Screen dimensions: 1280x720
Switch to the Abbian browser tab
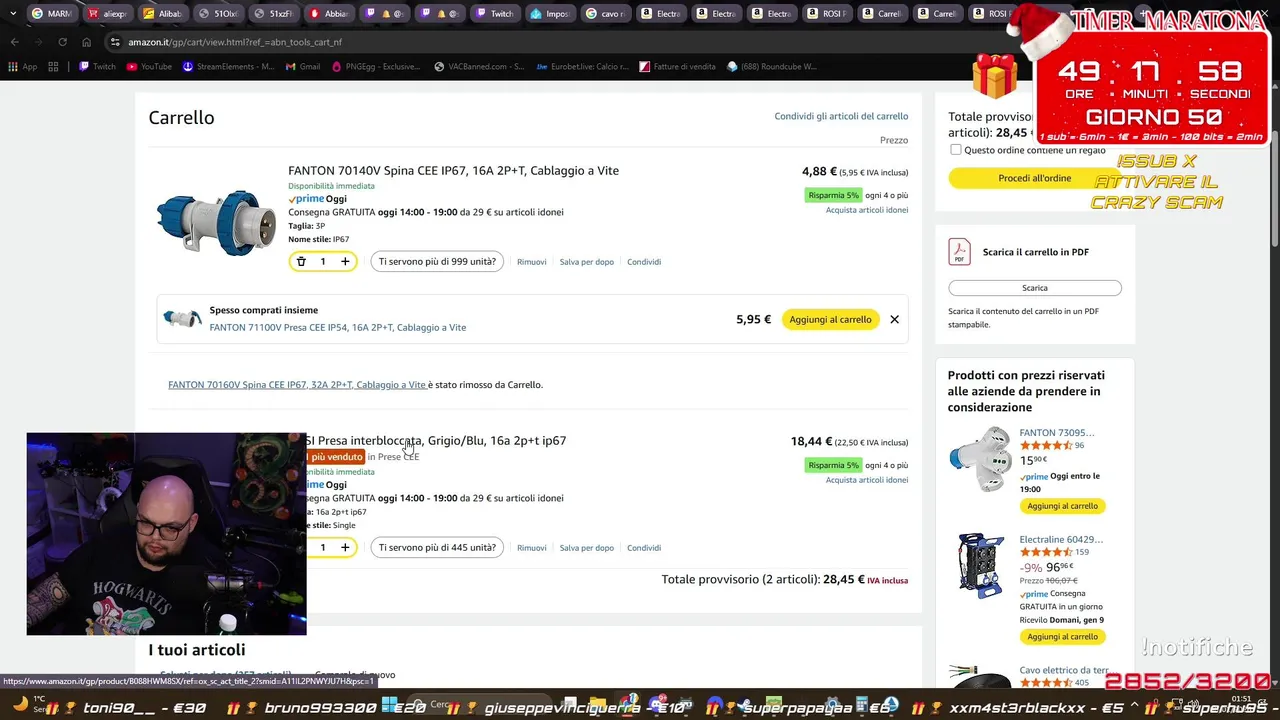click(x=329, y=14)
